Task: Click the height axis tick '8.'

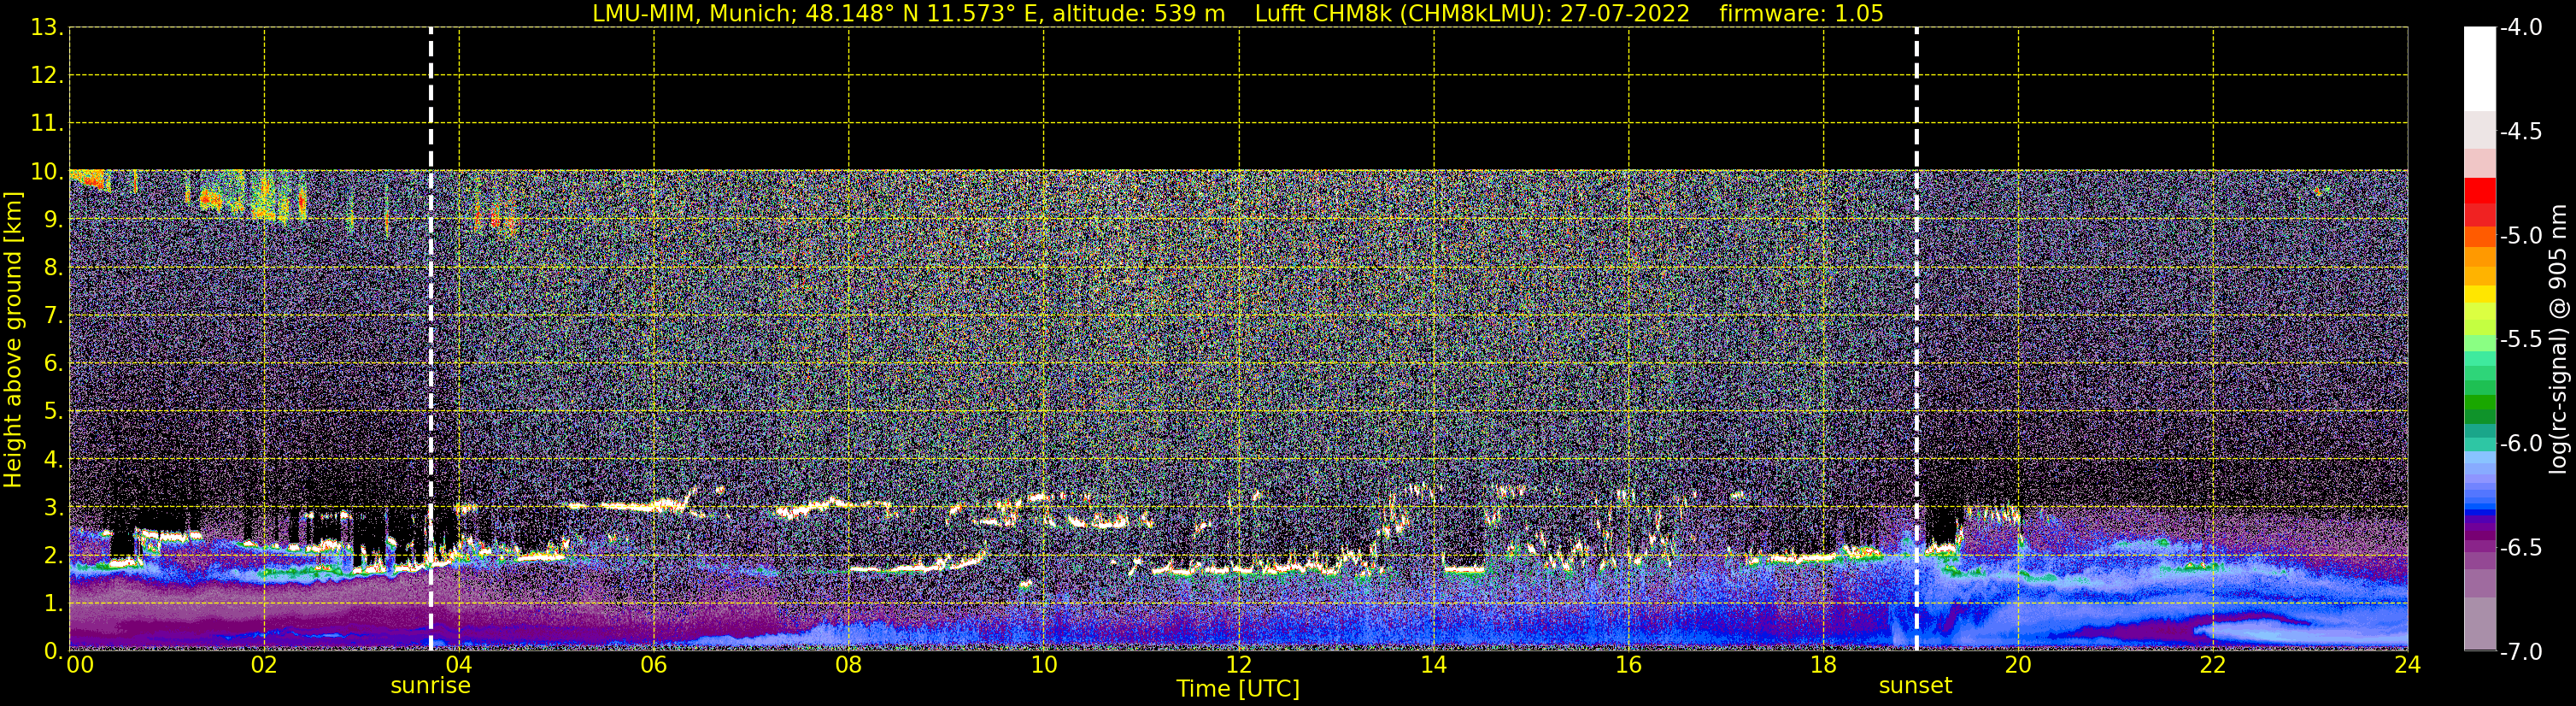Action: [54, 268]
